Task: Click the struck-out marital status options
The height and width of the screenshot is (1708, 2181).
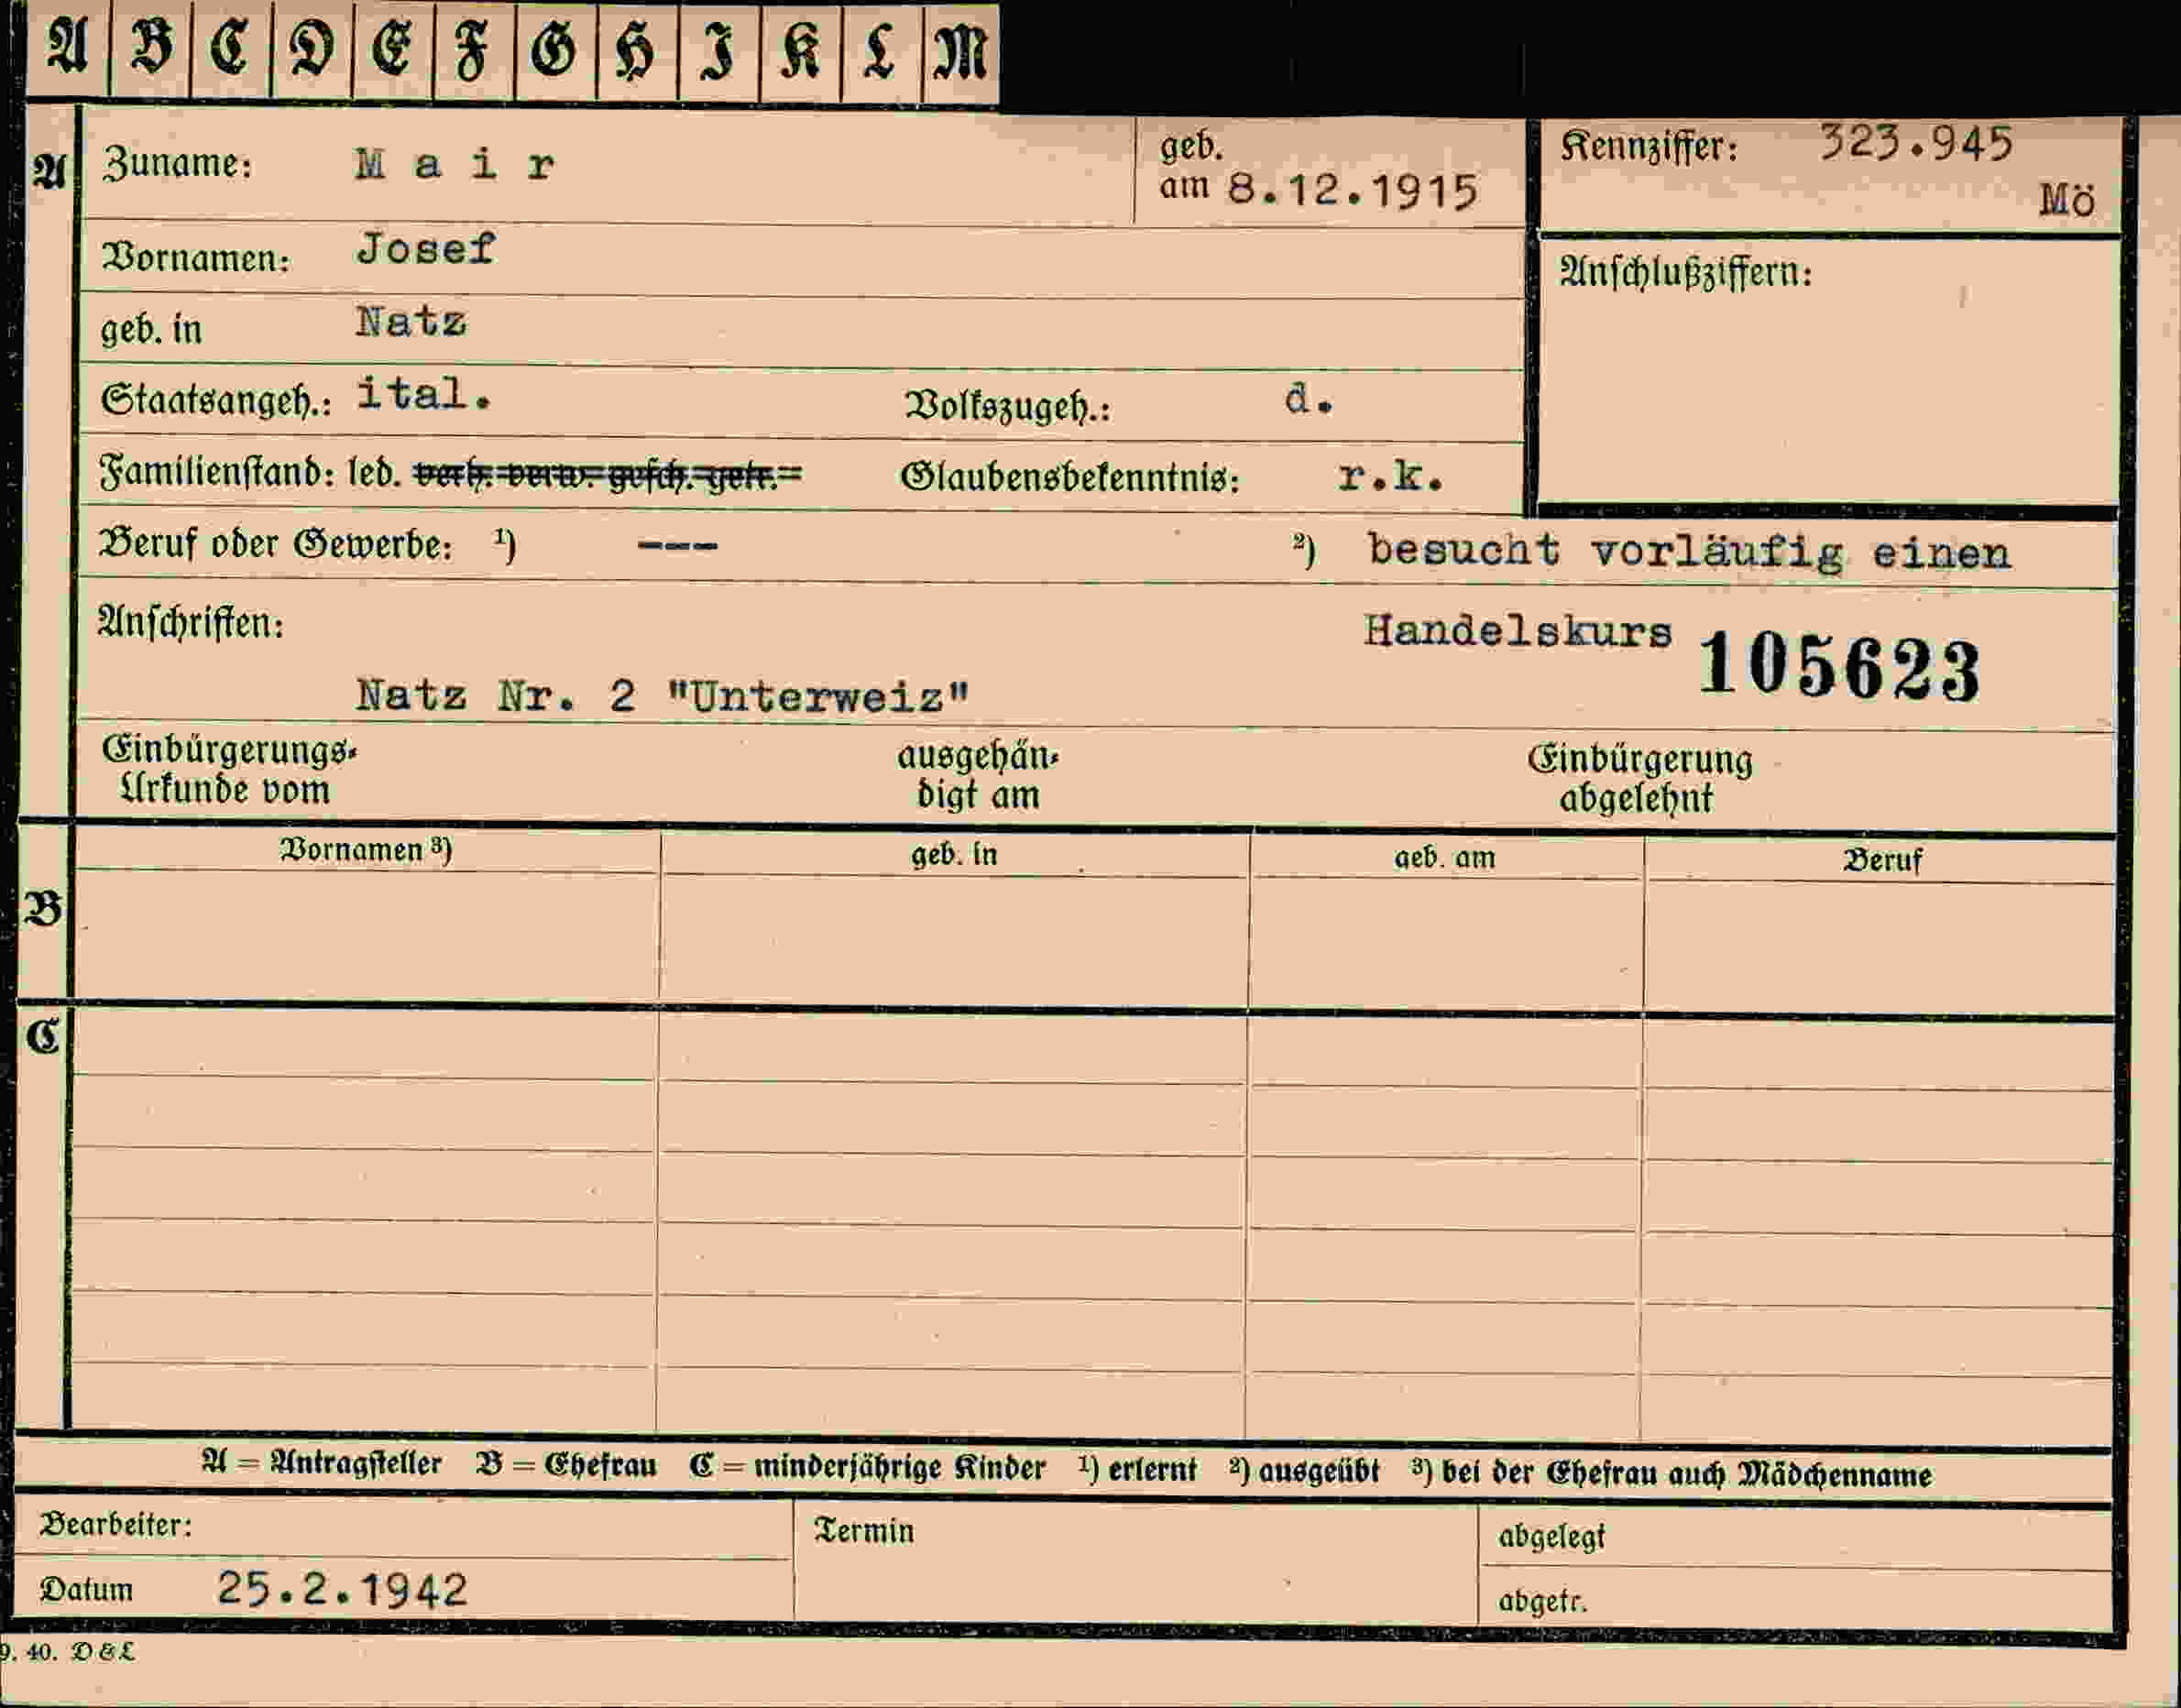Action: (x=607, y=474)
